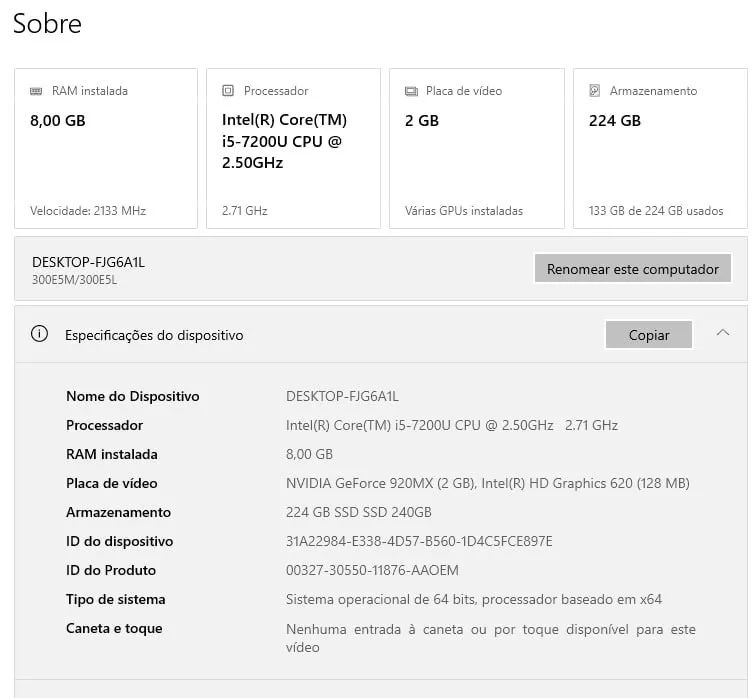The width and height of the screenshot is (752, 698).
Task: Click the RAM instalada memory icon
Action: 36,91
